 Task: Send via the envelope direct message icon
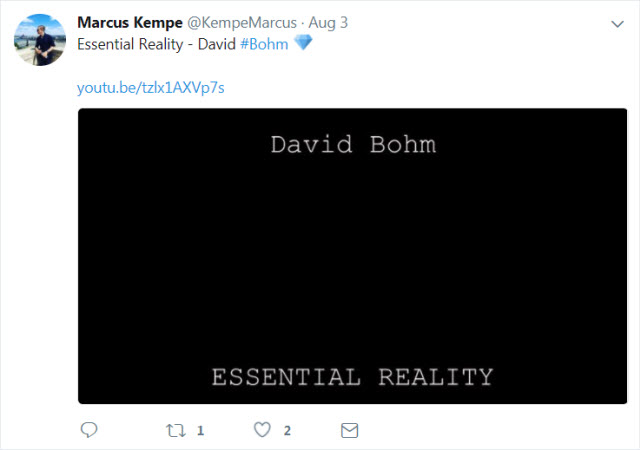(x=349, y=430)
